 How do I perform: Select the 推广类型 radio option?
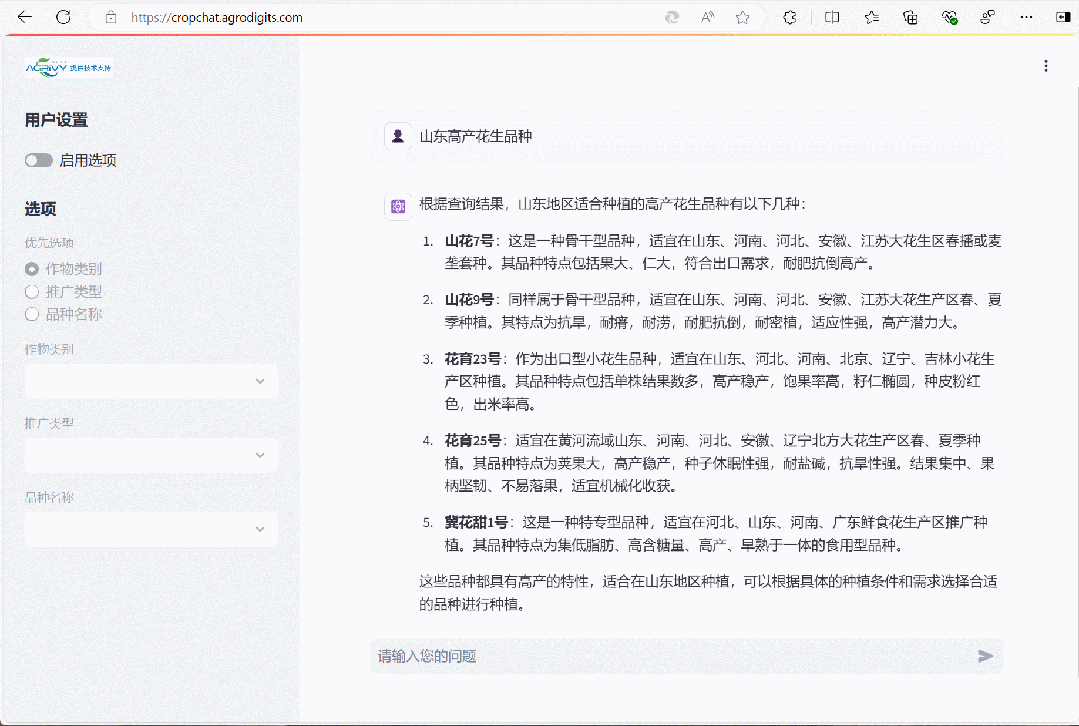(32, 292)
